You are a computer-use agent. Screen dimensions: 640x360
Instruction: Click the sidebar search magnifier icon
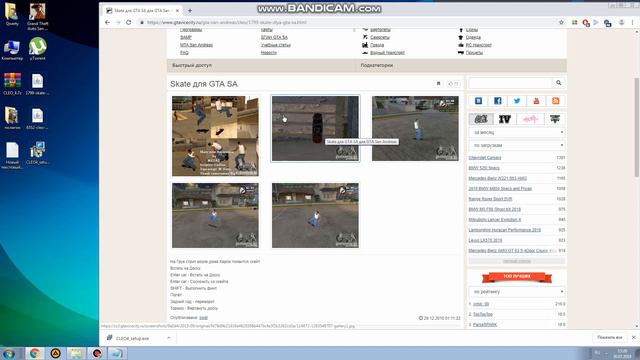pos(558,83)
